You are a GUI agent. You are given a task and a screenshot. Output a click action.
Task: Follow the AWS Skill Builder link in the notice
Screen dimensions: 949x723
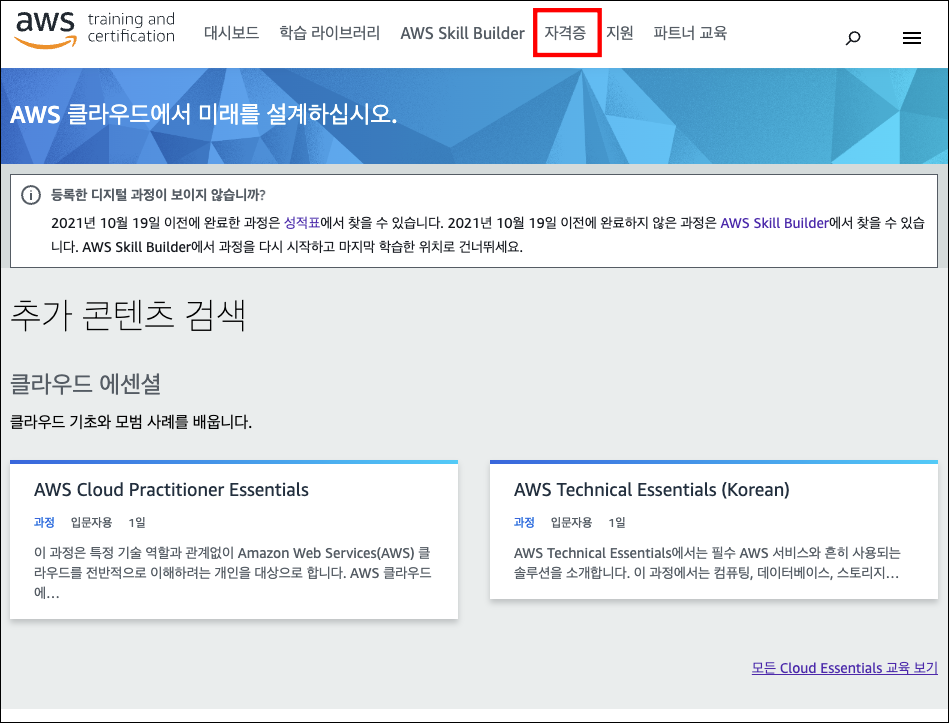[774, 223]
